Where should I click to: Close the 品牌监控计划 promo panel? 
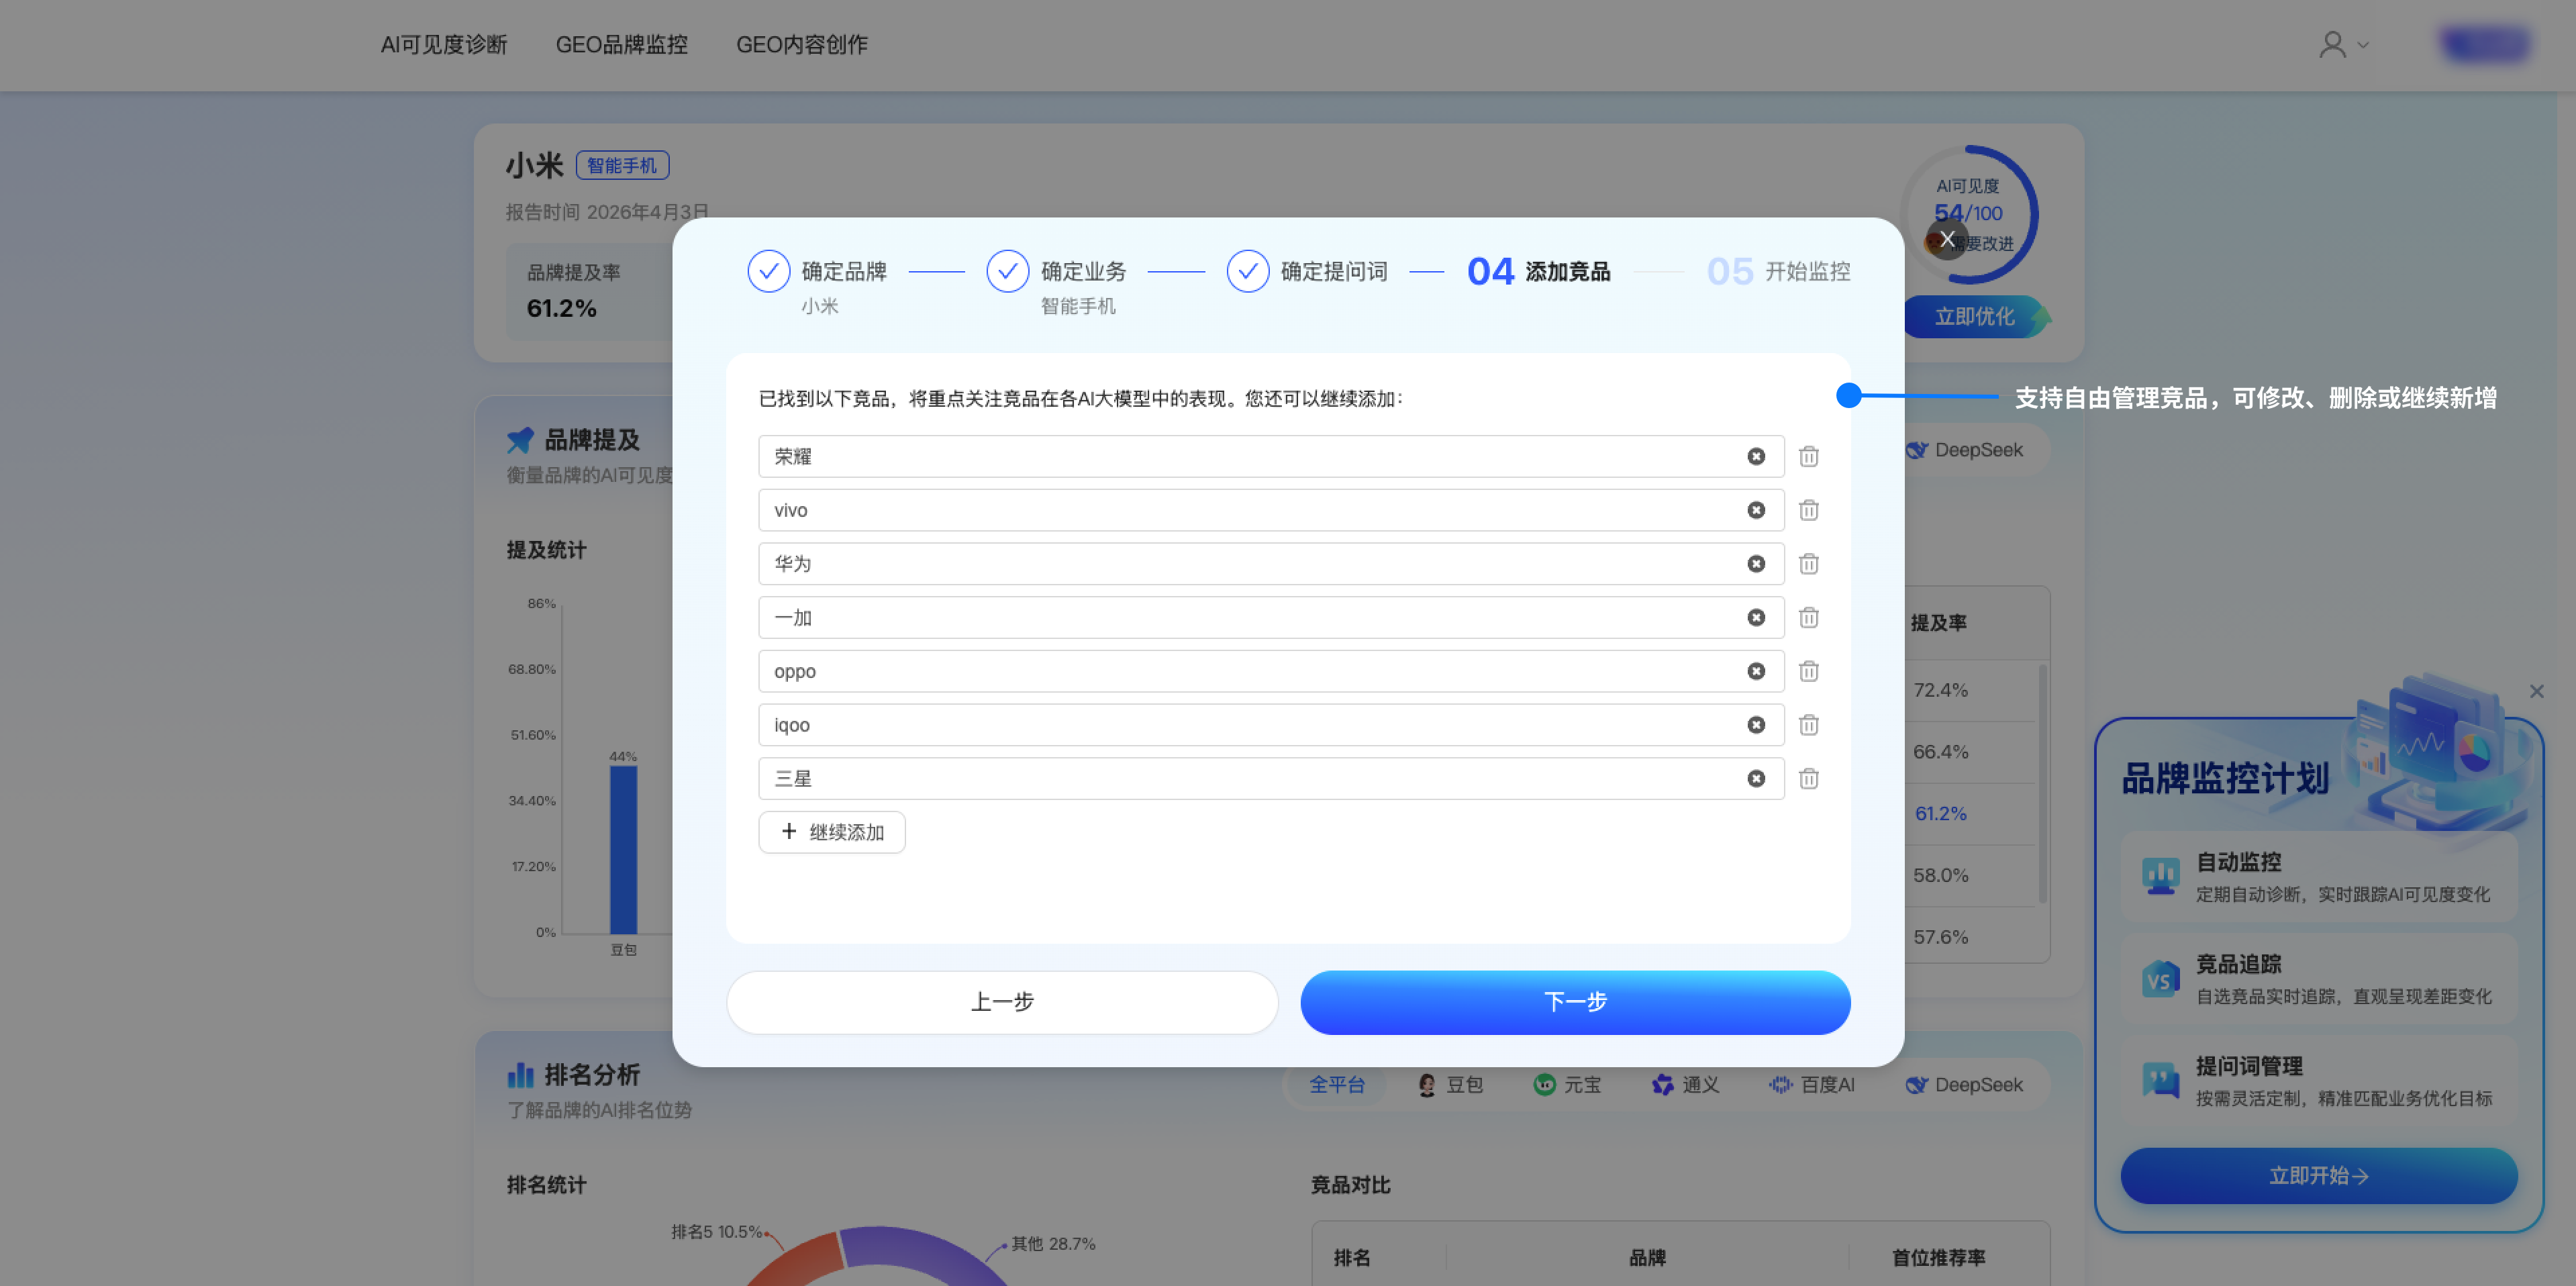click(2536, 691)
